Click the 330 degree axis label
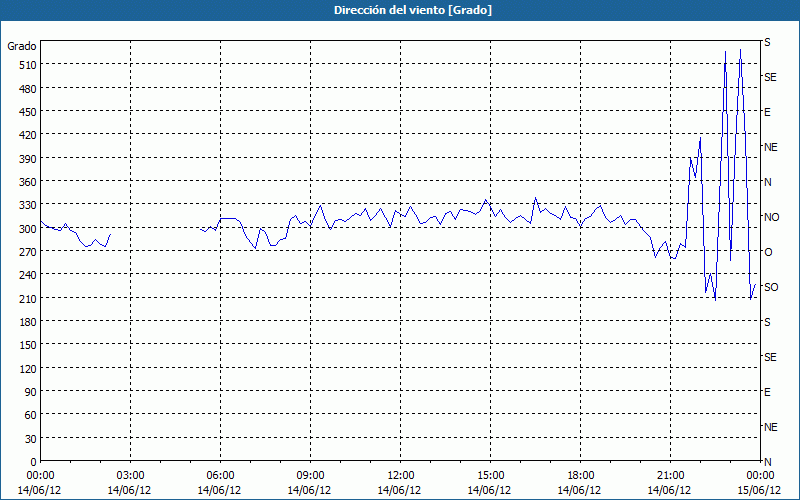The height and width of the screenshot is (500, 800). (x=28, y=206)
